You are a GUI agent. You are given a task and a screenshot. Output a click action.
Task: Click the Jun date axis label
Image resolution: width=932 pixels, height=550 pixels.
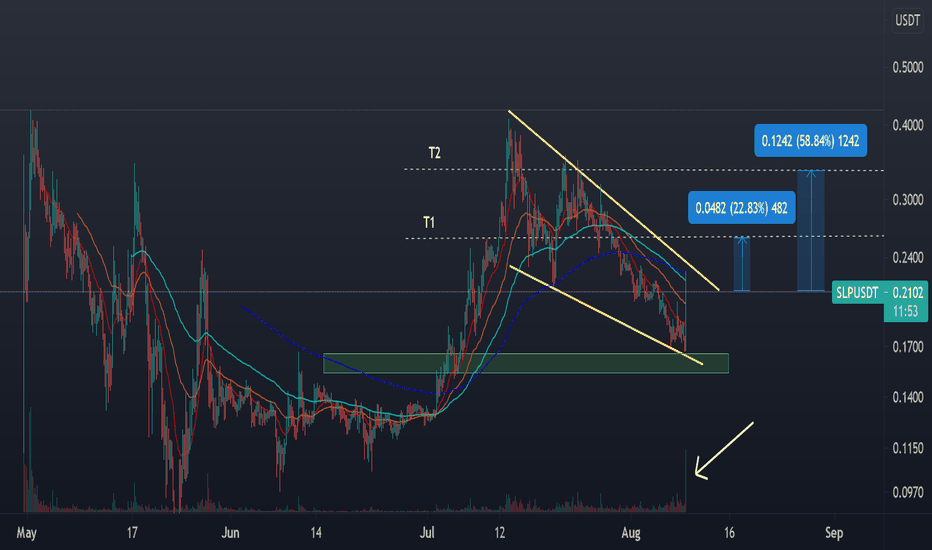pos(230,532)
